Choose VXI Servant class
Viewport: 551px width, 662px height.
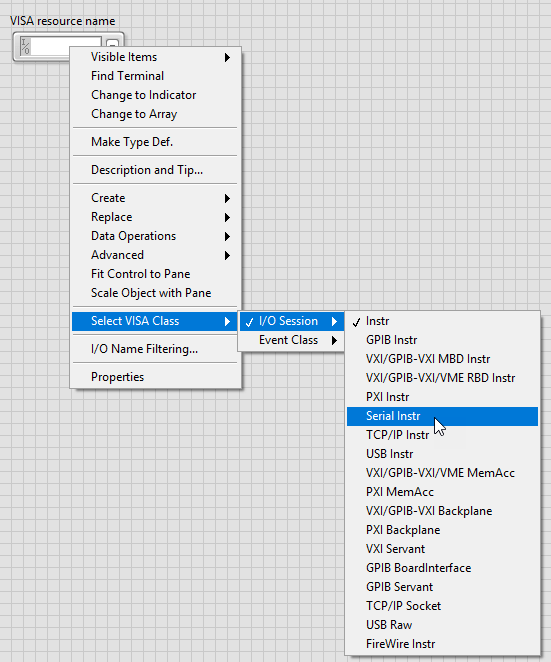coord(442,549)
